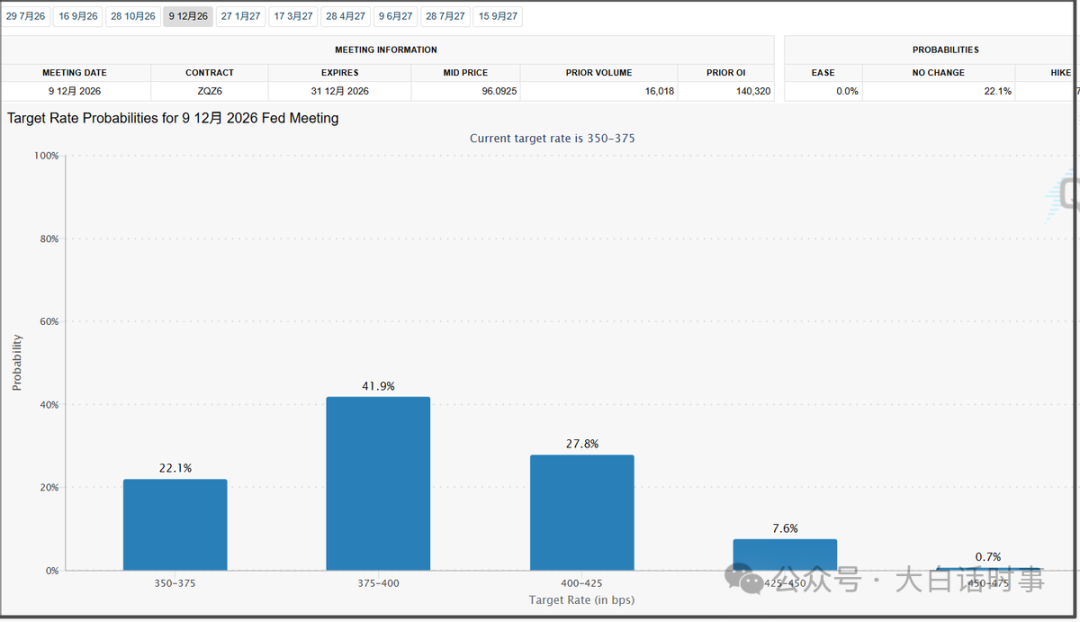1080x622 pixels.
Task: Click the MID PRICE column header
Action: (466, 72)
